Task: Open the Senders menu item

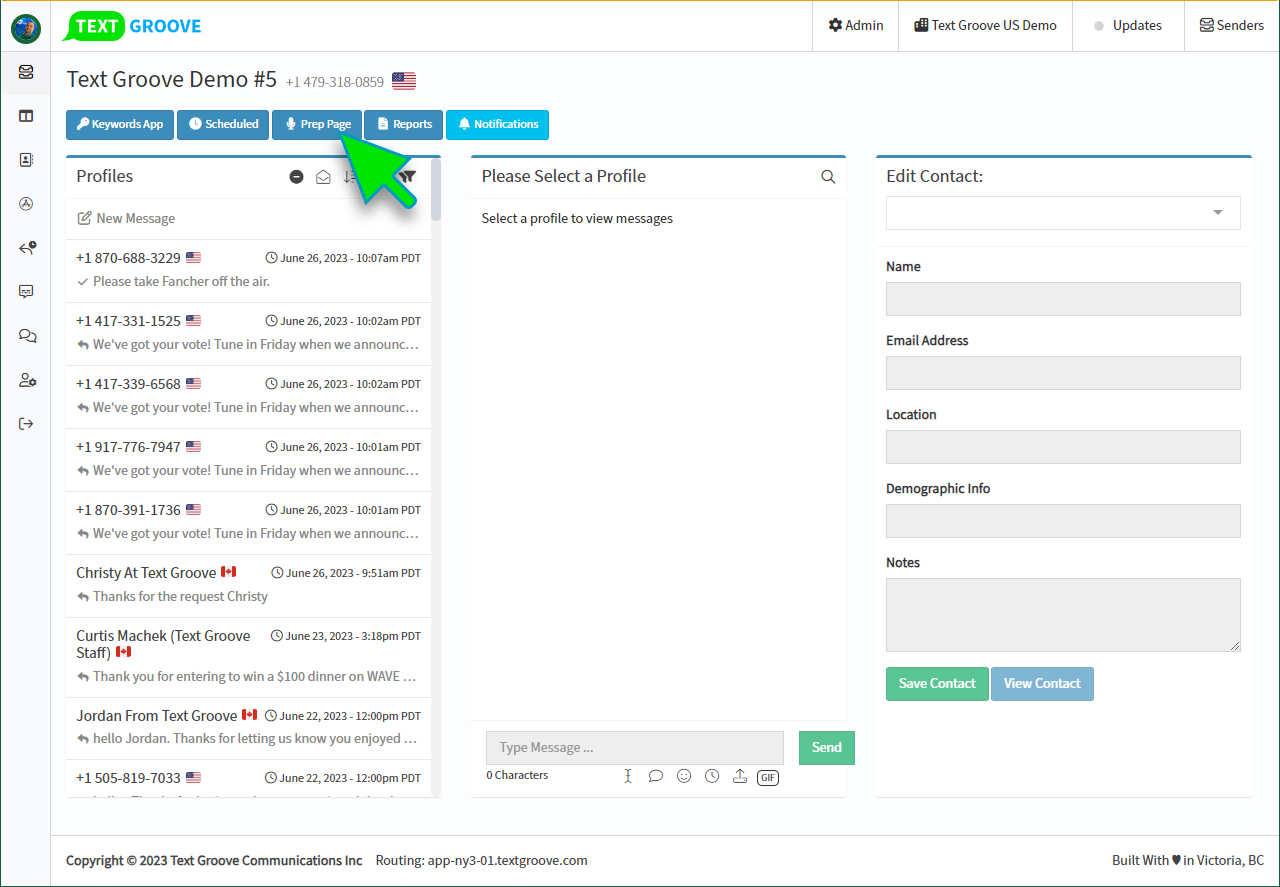Action: click(x=1232, y=26)
